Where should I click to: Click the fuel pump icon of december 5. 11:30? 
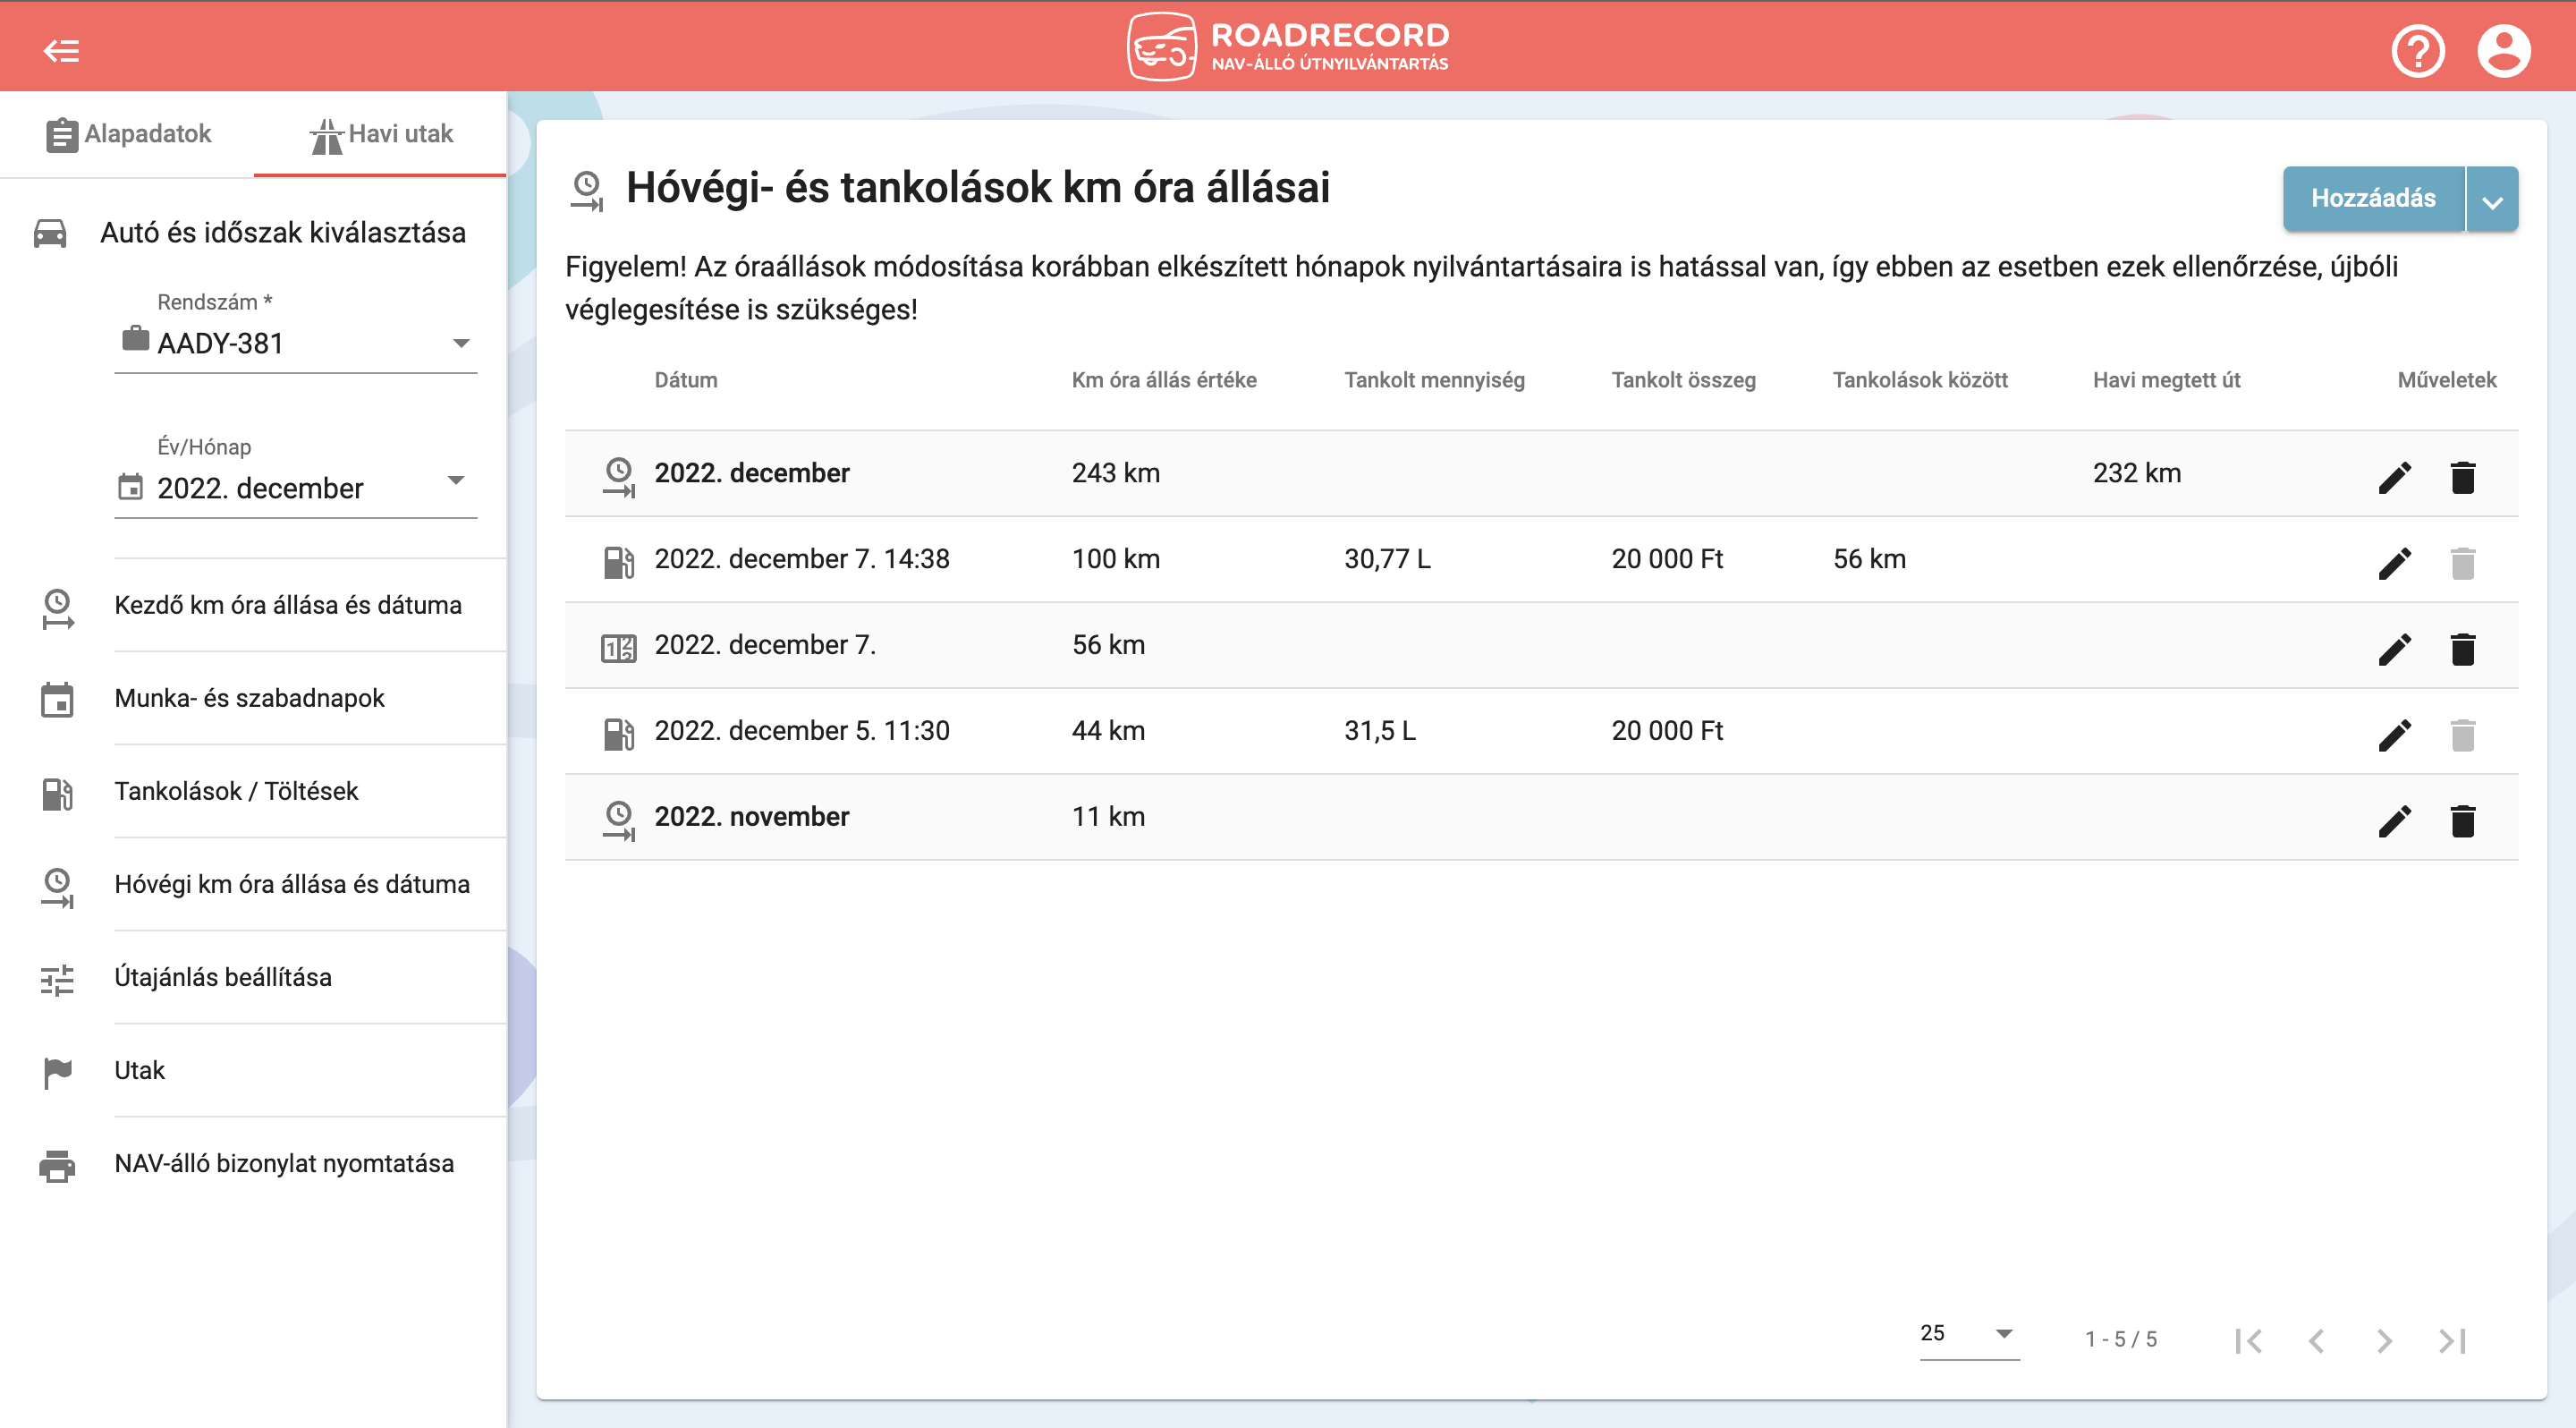click(619, 734)
